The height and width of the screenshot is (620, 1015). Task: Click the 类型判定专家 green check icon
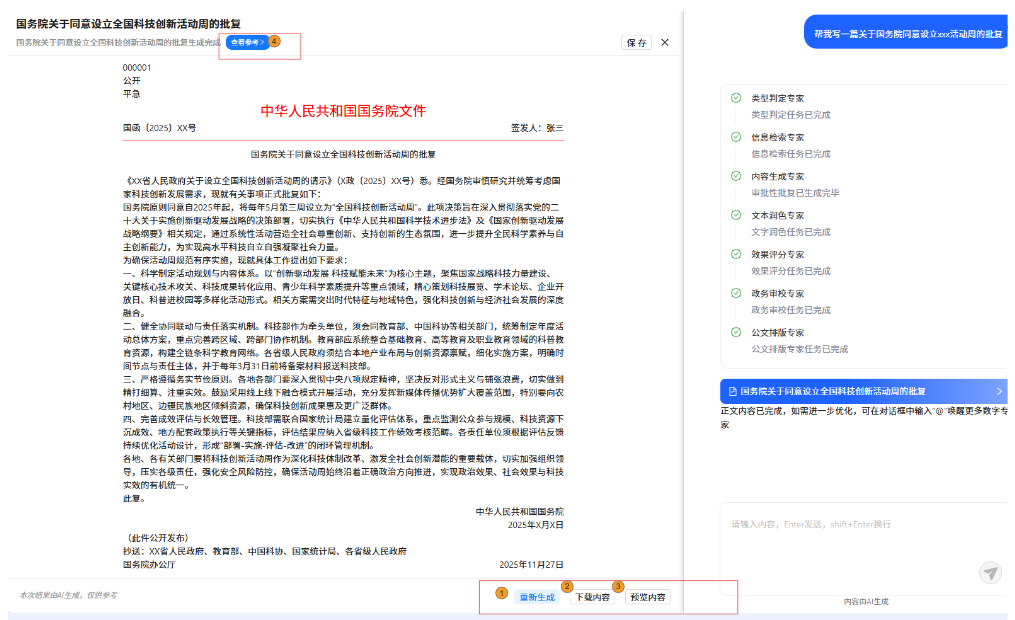[736, 98]
